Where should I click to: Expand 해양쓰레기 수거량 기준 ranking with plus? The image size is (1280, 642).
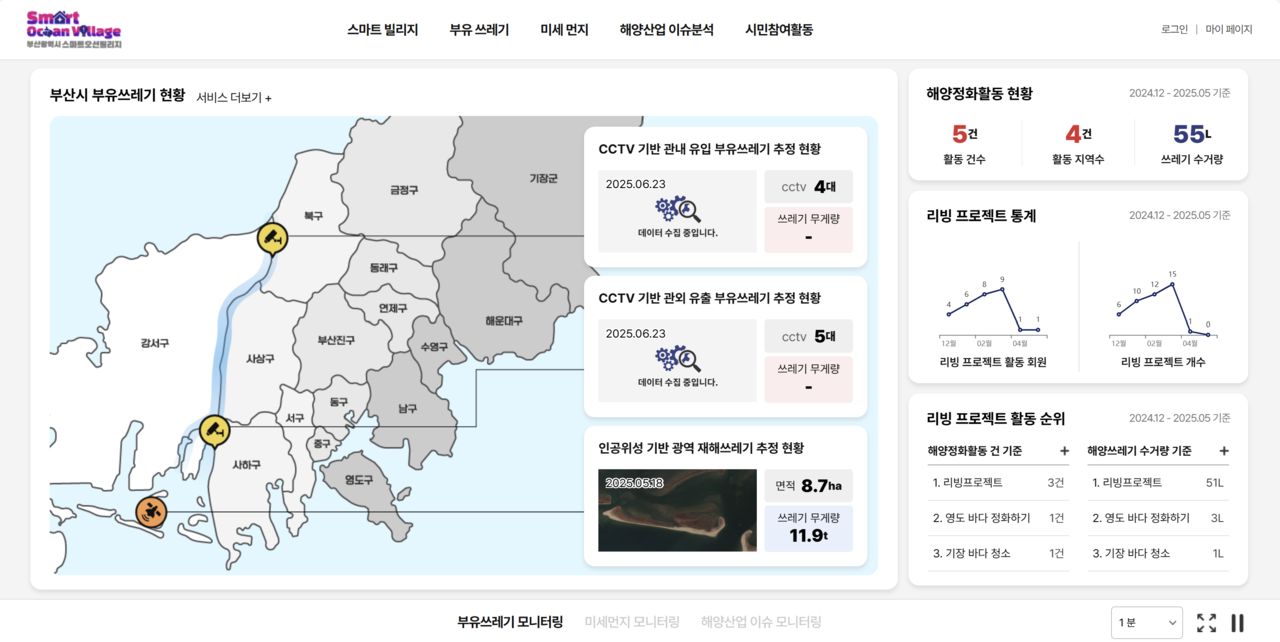click(1223, 451)
